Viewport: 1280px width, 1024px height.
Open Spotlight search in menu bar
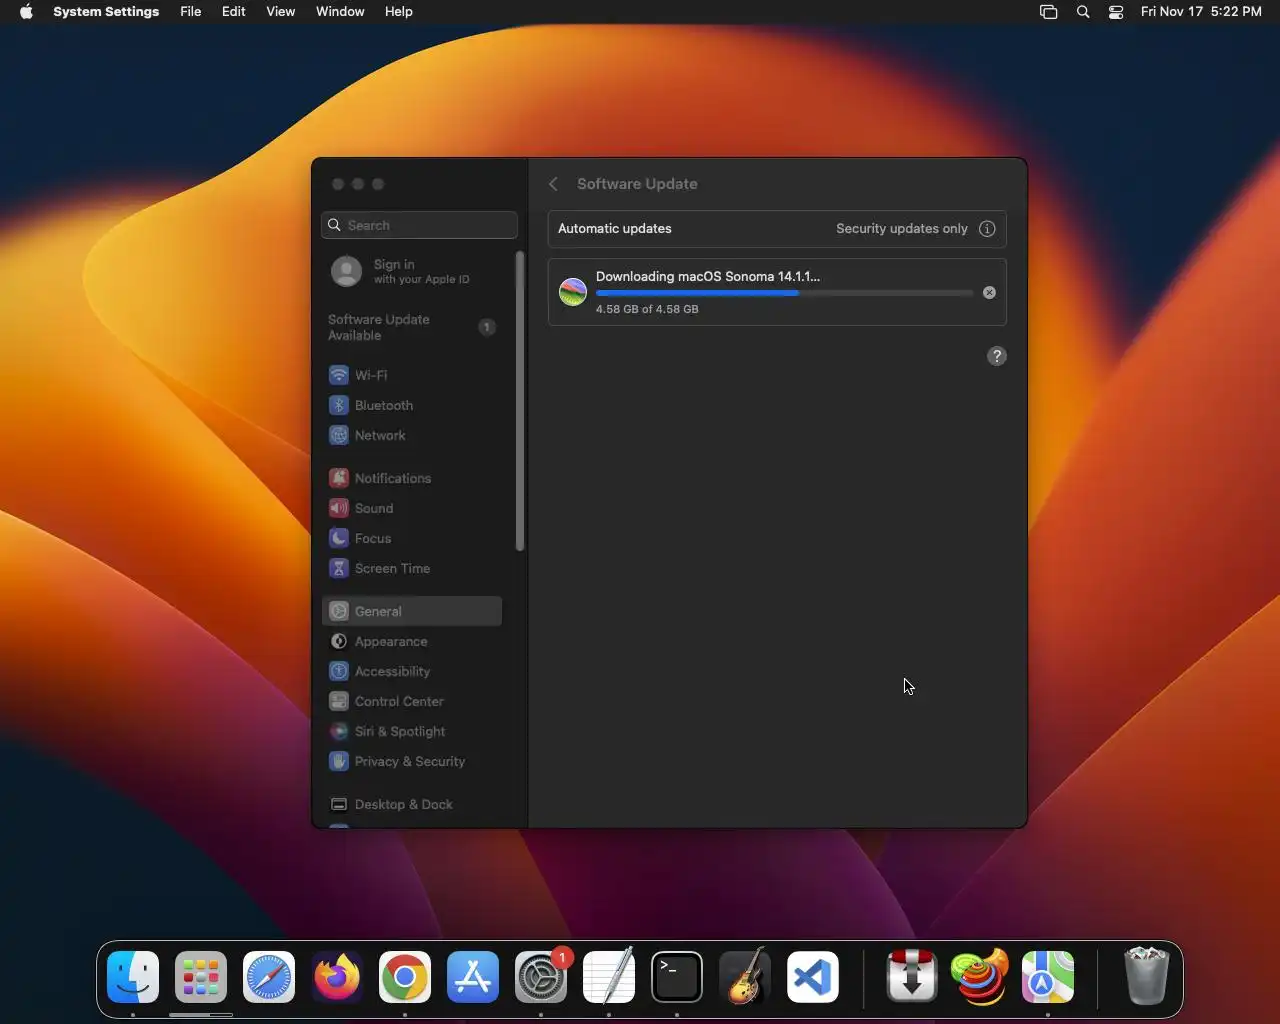[1083, 12]
